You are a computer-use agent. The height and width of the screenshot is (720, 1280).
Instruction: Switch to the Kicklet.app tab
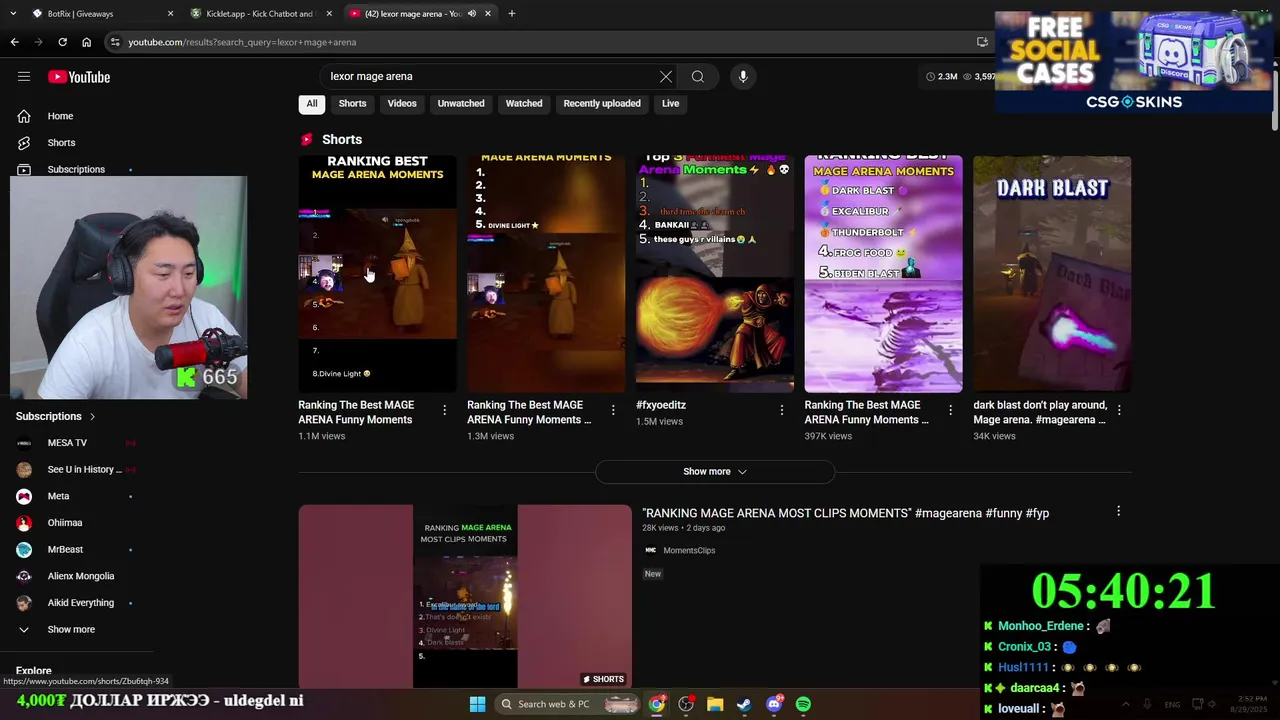[x=262, y=13]
